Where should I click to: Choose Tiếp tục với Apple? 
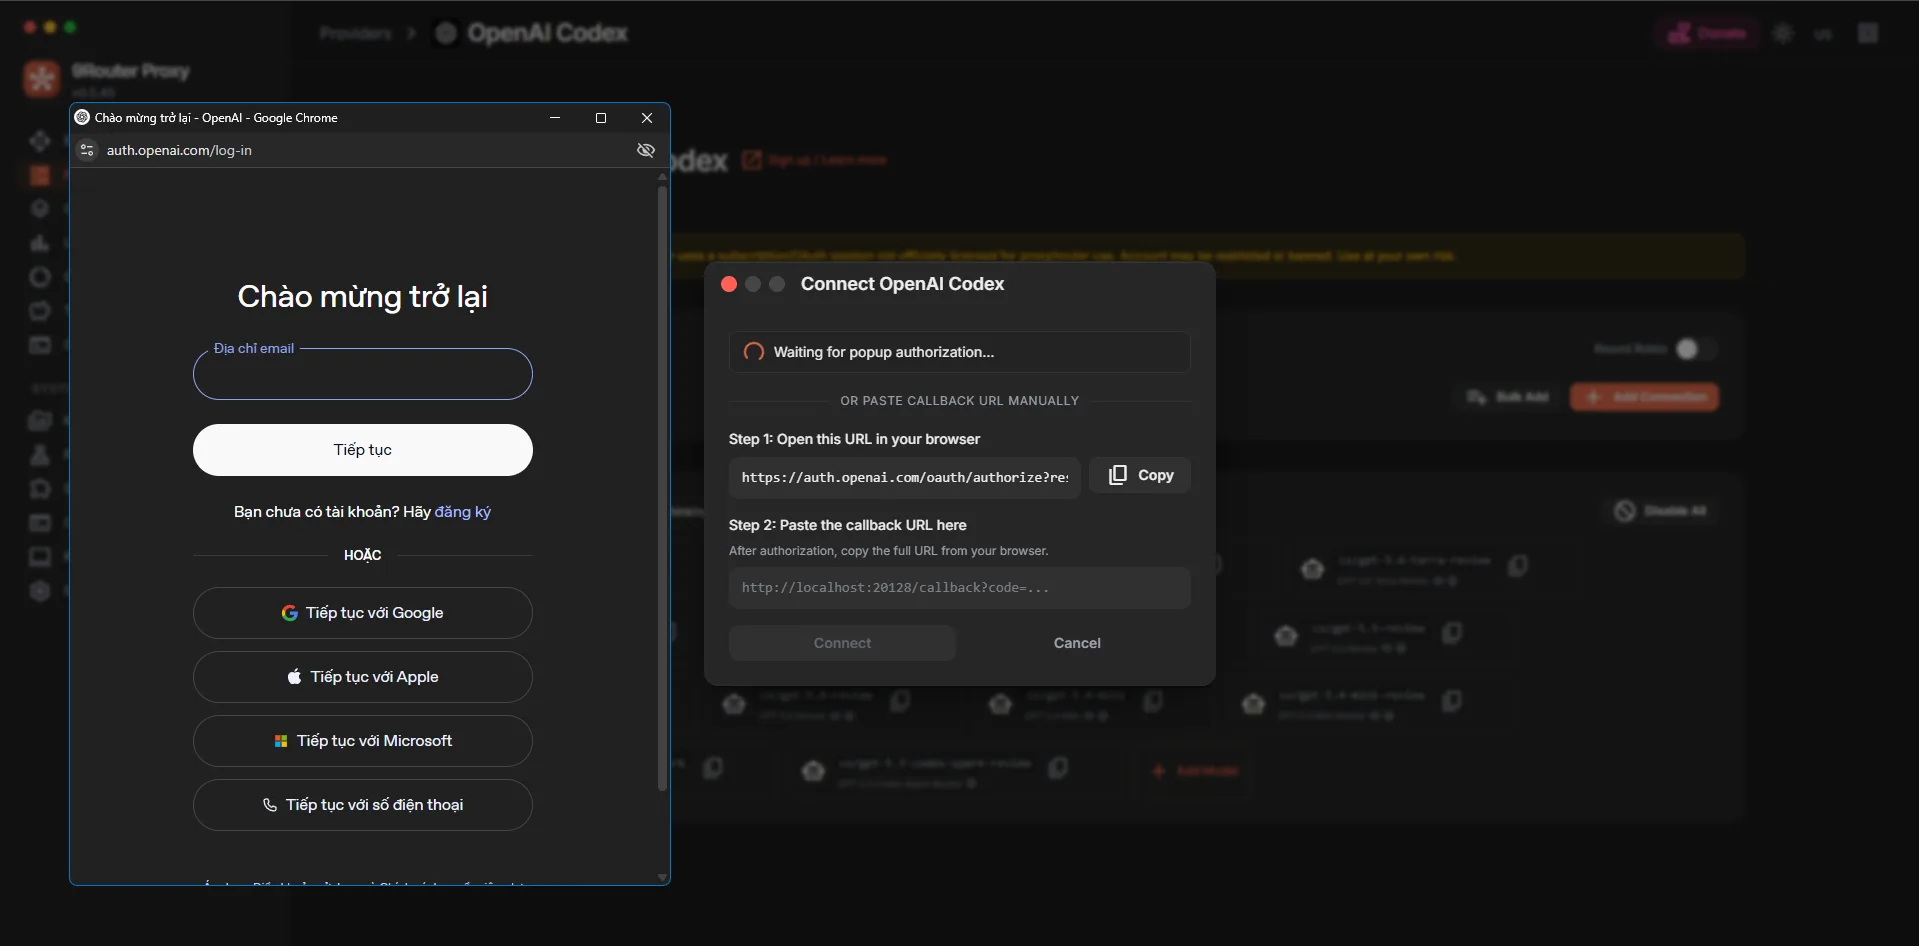[363, 677]
